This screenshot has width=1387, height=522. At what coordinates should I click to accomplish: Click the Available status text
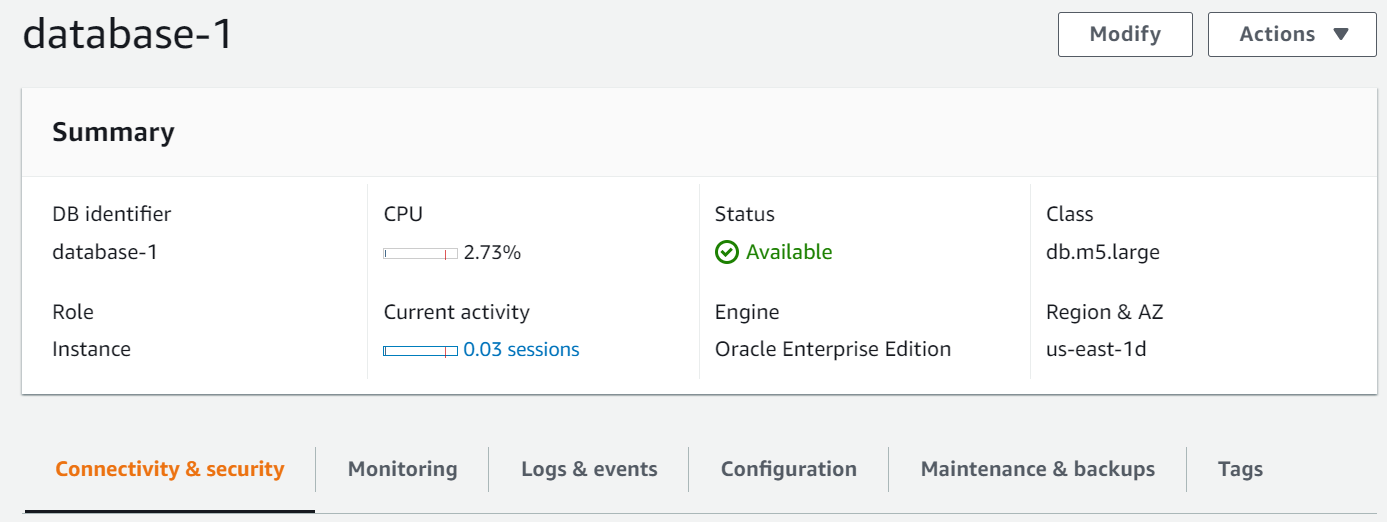(x=789, y=253)
